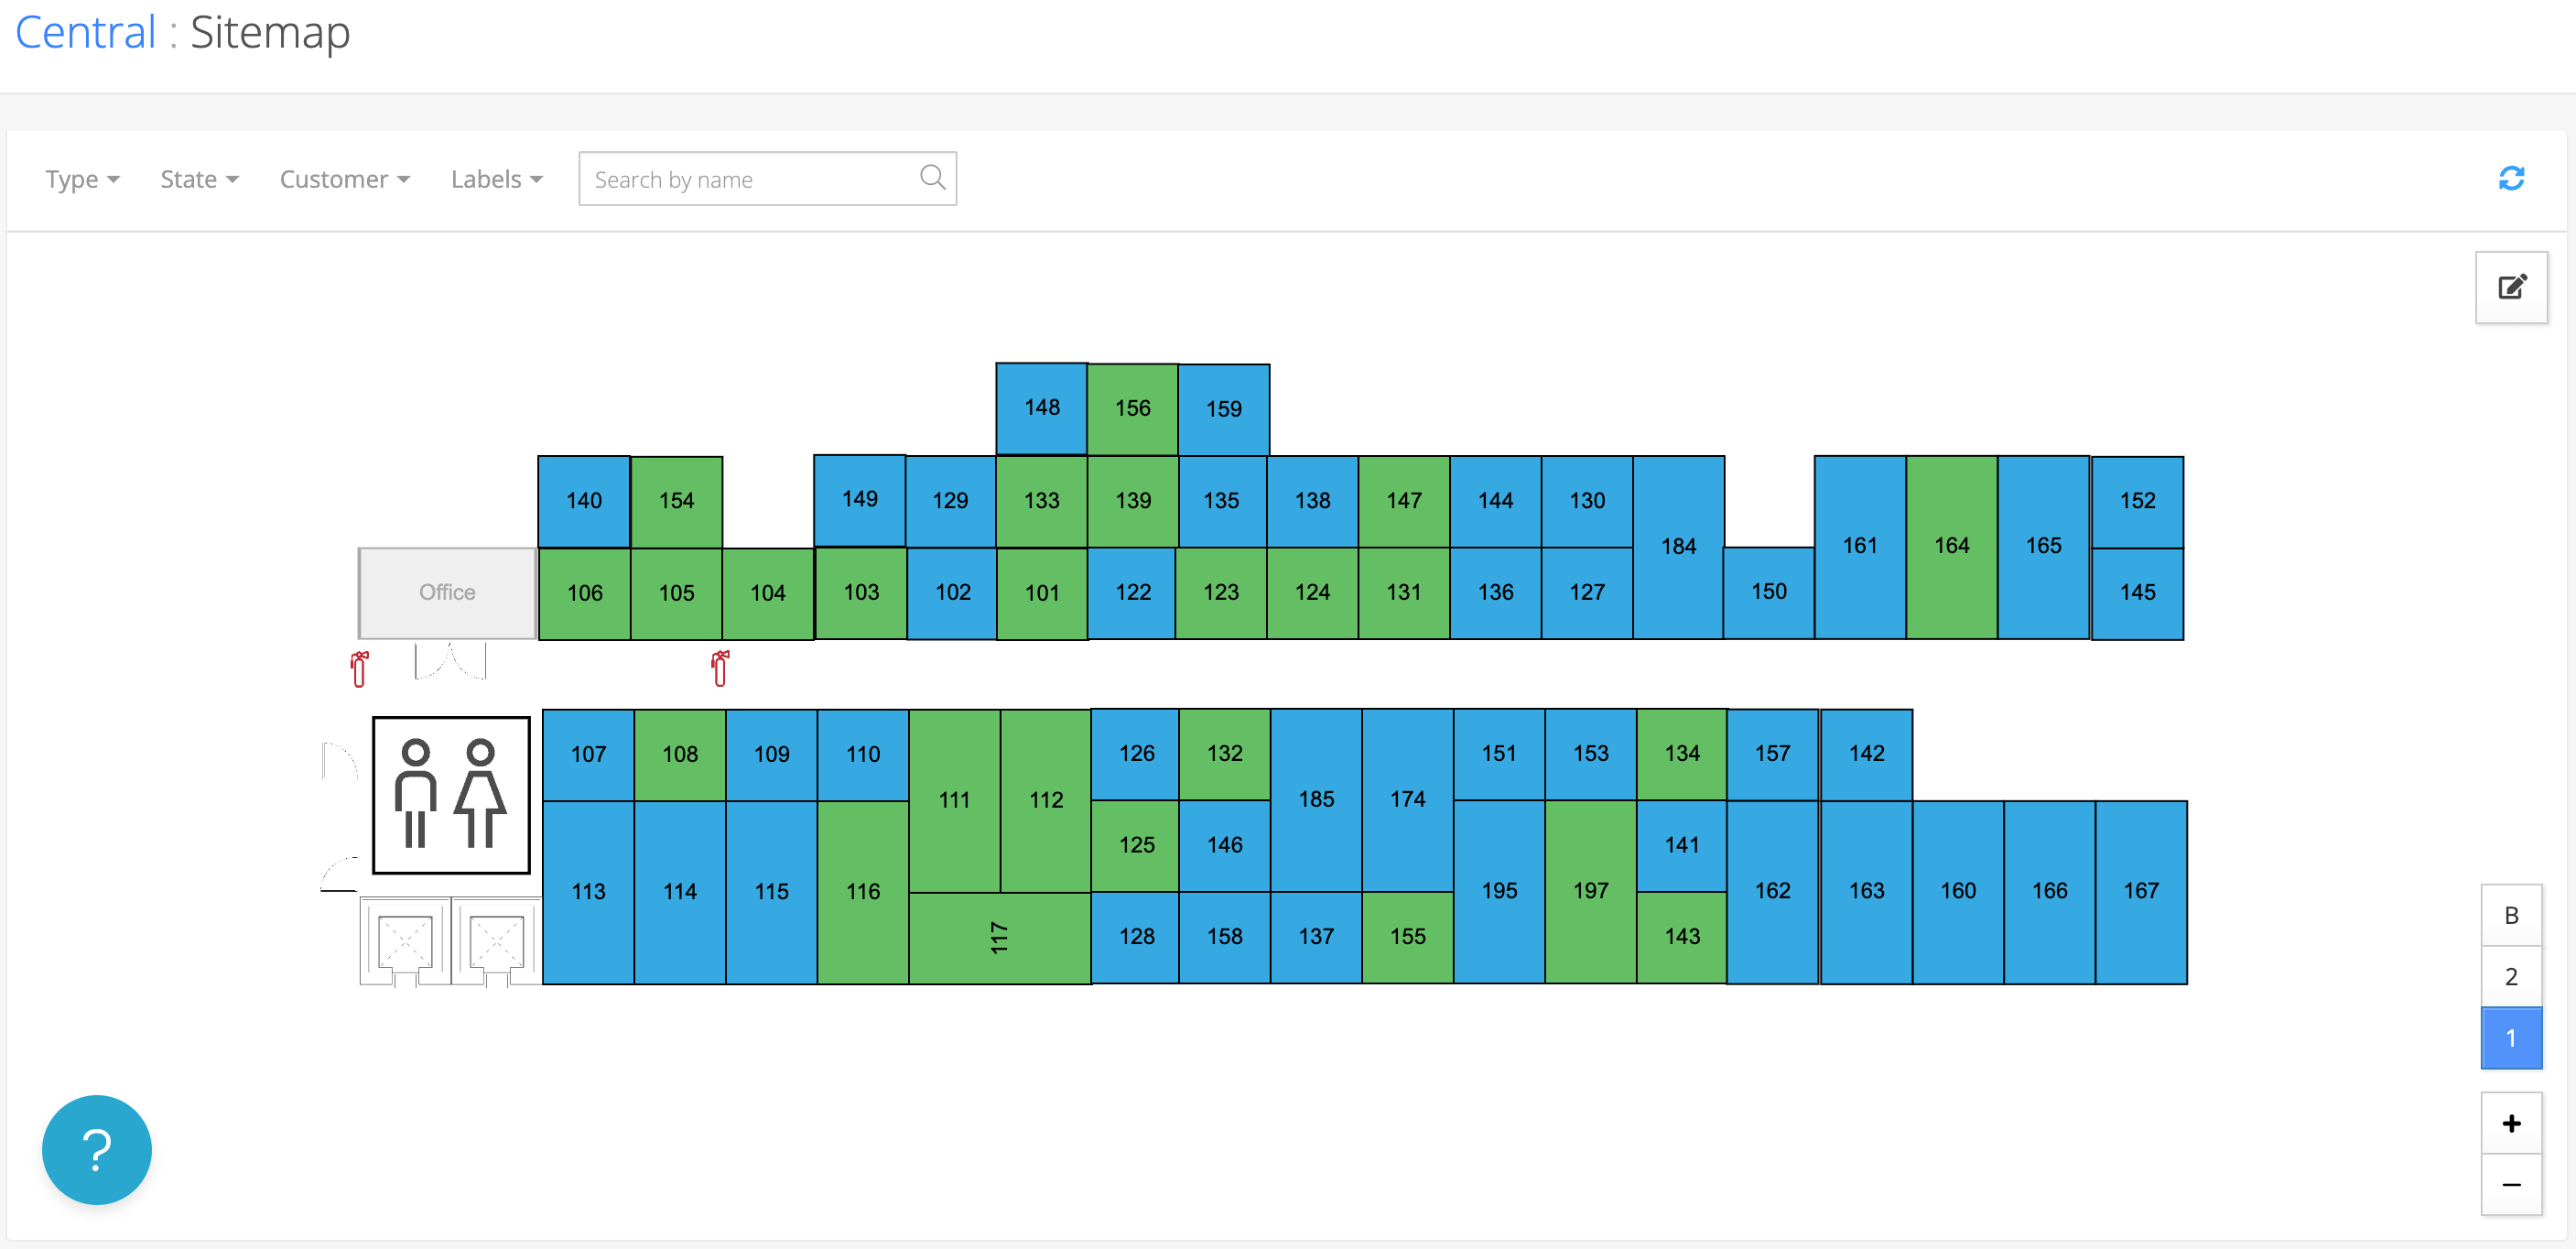
Task: Zoom out with the minus button
Action: (x=2511, y=1185)
